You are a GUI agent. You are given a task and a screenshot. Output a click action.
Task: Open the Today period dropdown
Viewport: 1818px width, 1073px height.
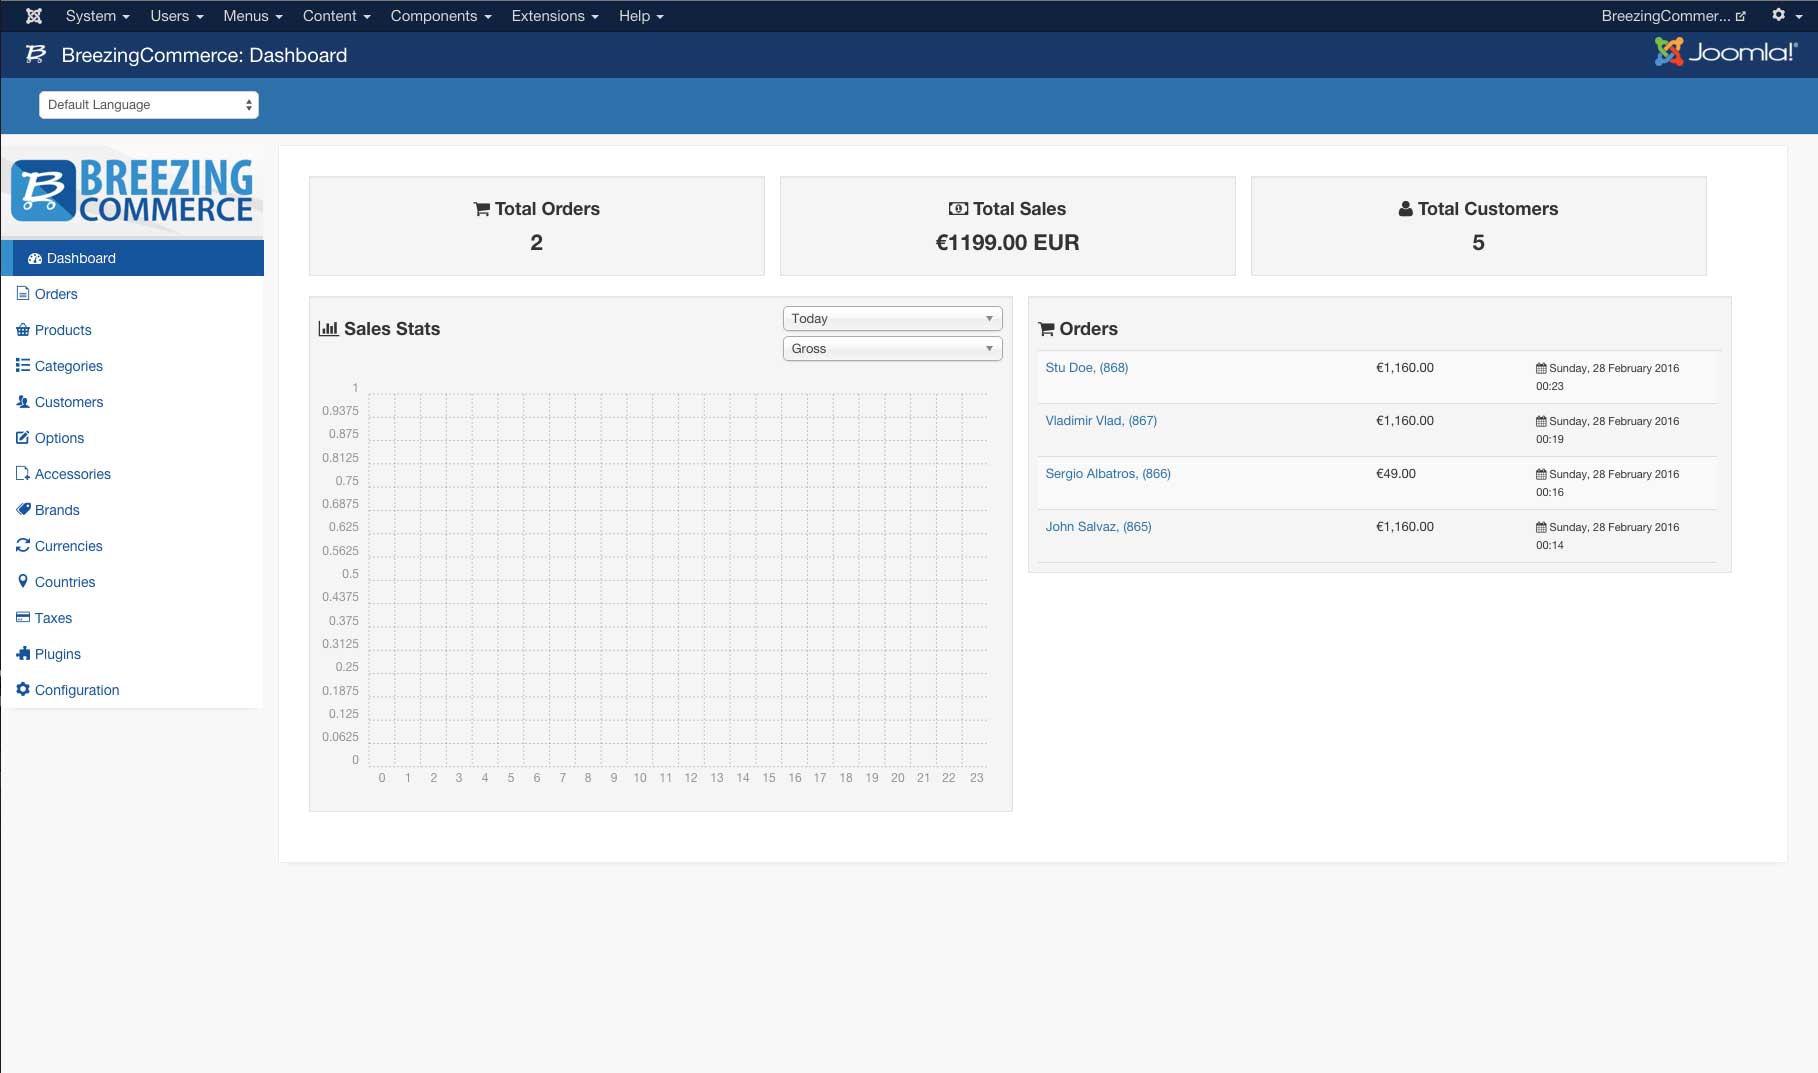tap(892, 318)
